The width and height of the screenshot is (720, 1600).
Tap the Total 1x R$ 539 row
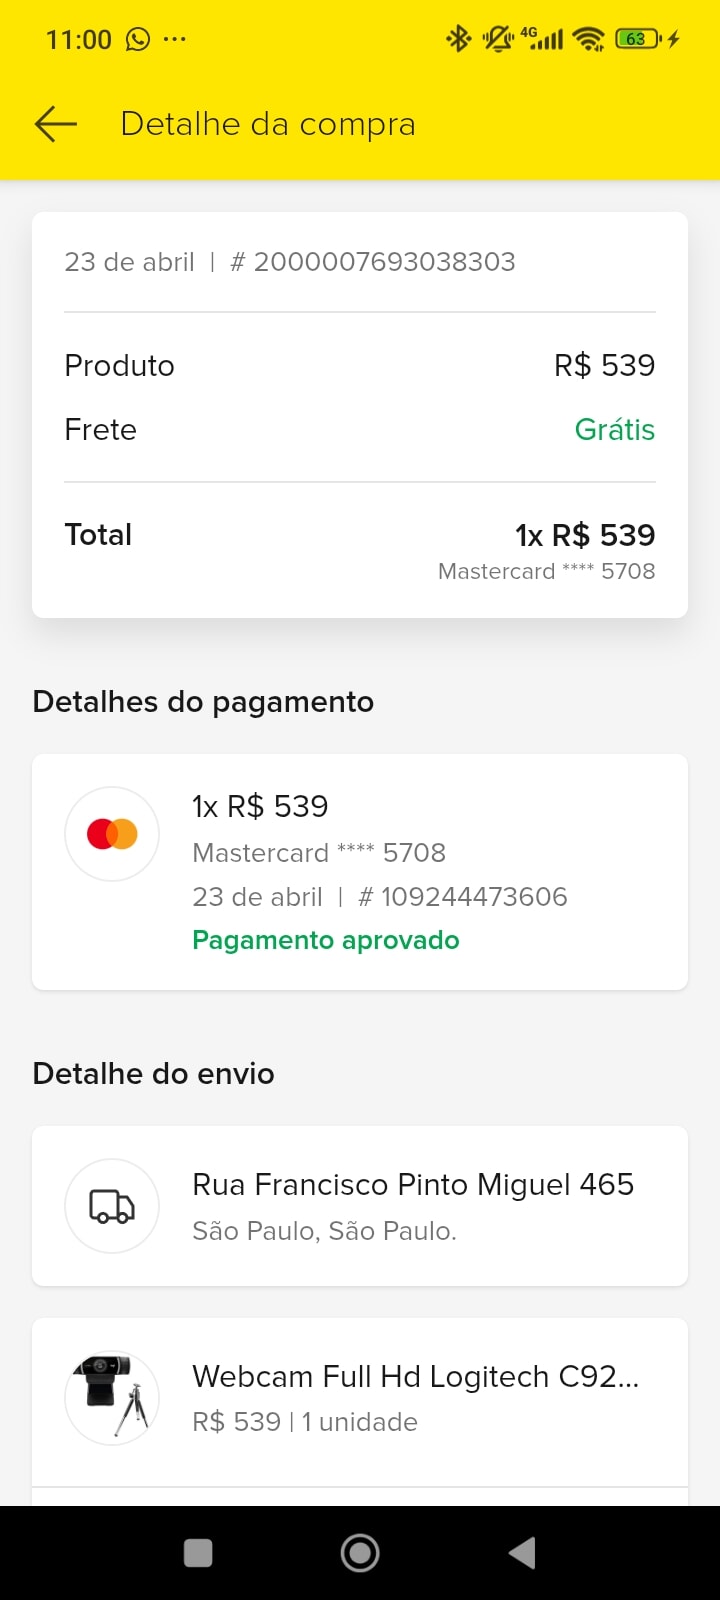360,536
